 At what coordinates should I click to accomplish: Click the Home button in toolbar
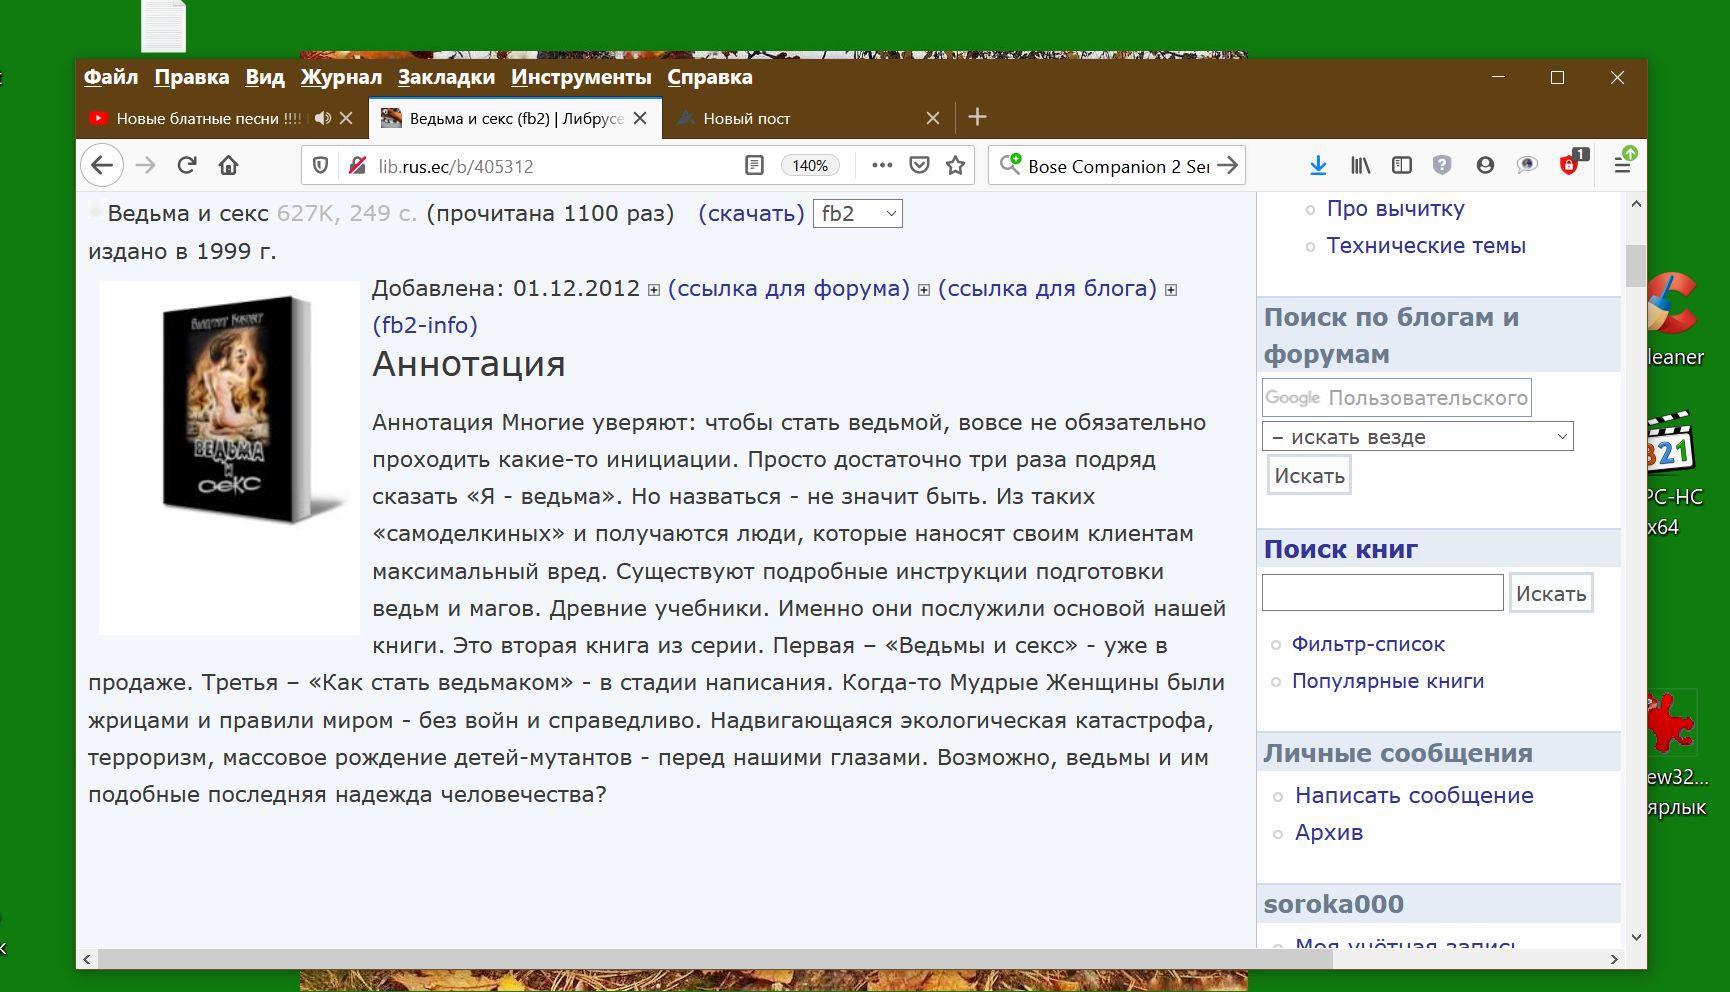(x=229, y=166)
